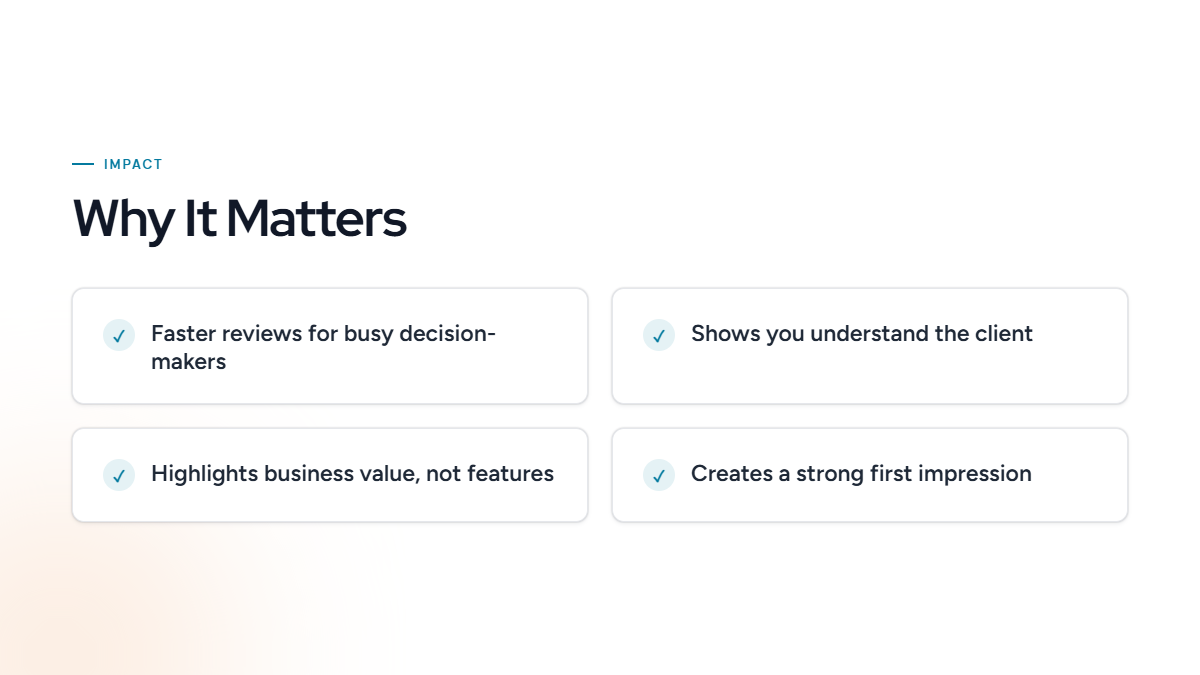Select the IMPACT section label
The image size is (1200, 675).
click(133, 164)
